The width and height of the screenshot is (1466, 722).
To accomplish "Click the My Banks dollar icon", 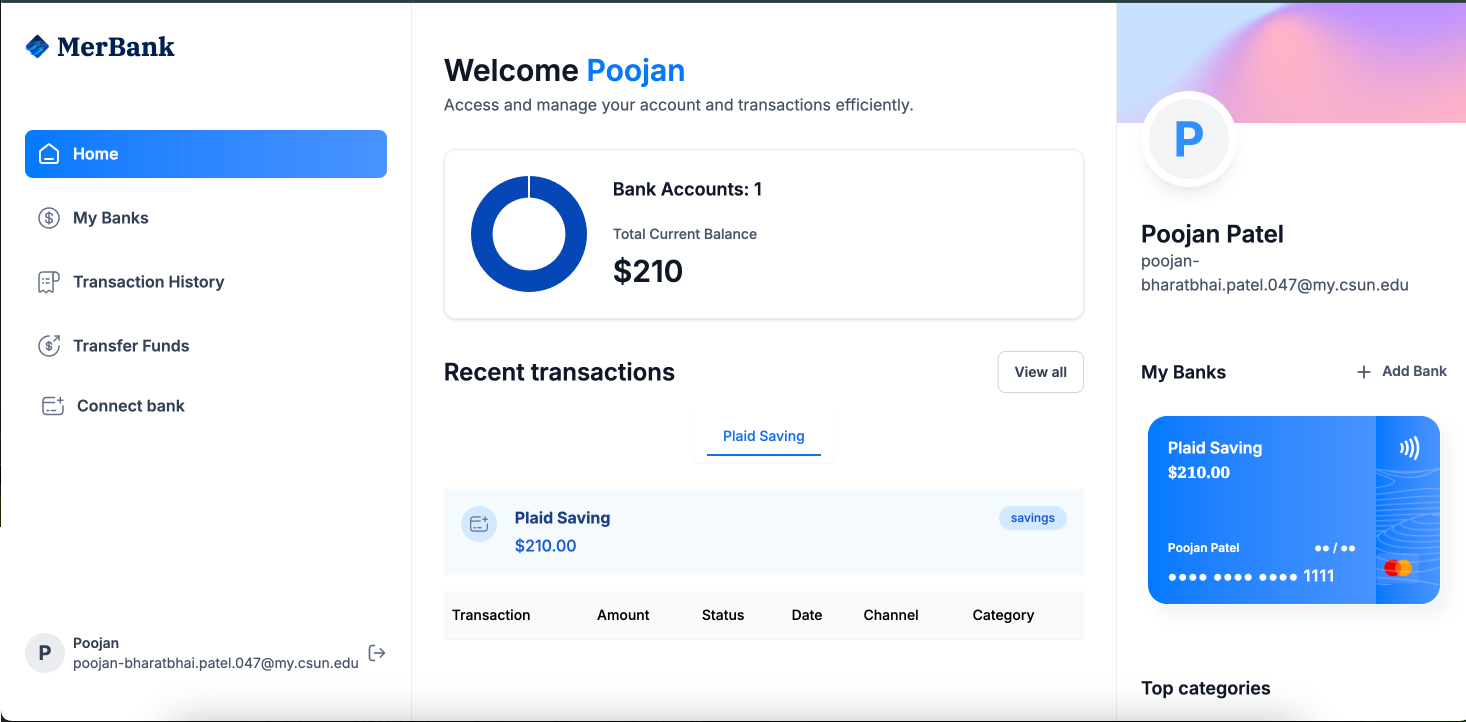I will pyautogui.click(x=48, y=217).
